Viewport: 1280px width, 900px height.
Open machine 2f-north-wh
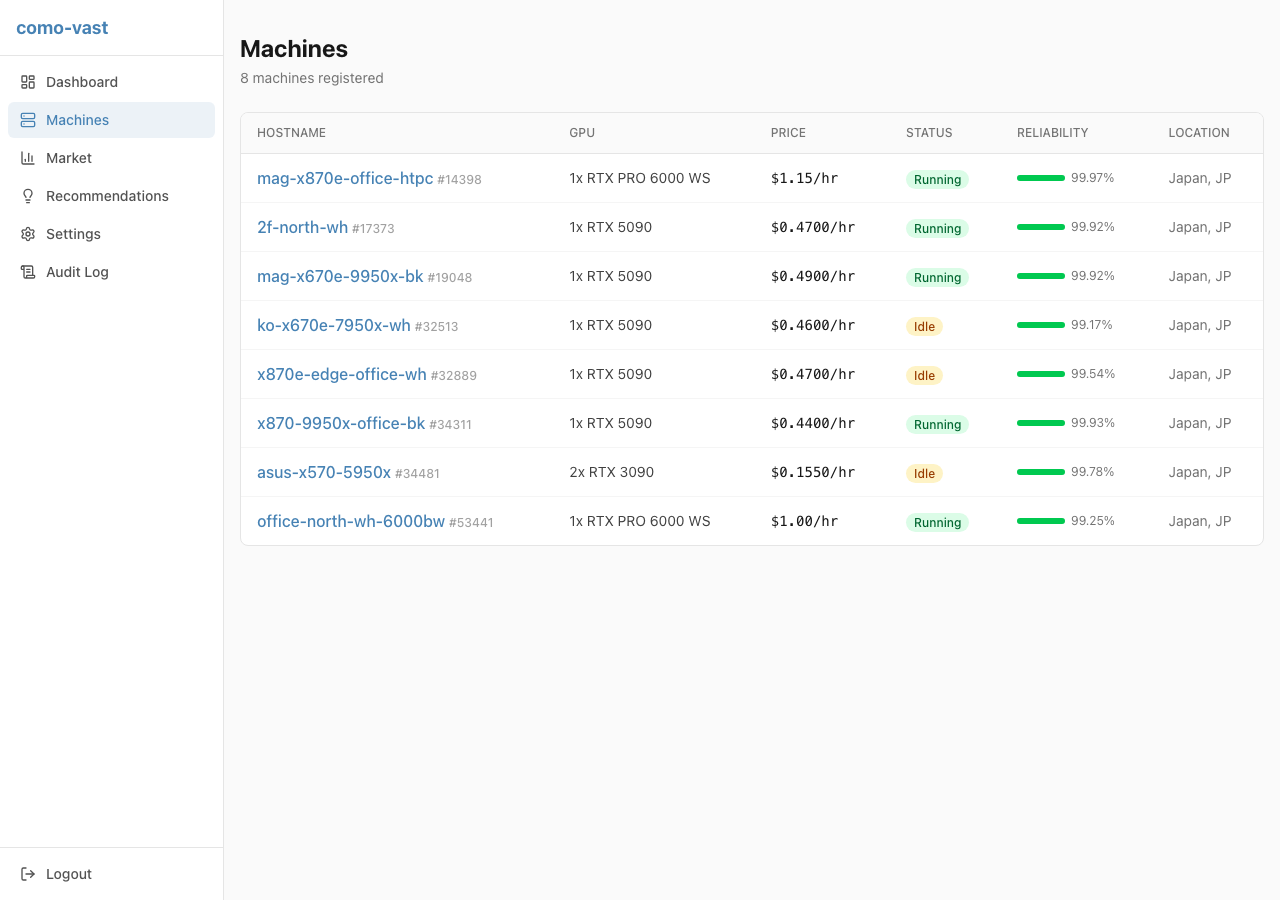tap(302, 227)
